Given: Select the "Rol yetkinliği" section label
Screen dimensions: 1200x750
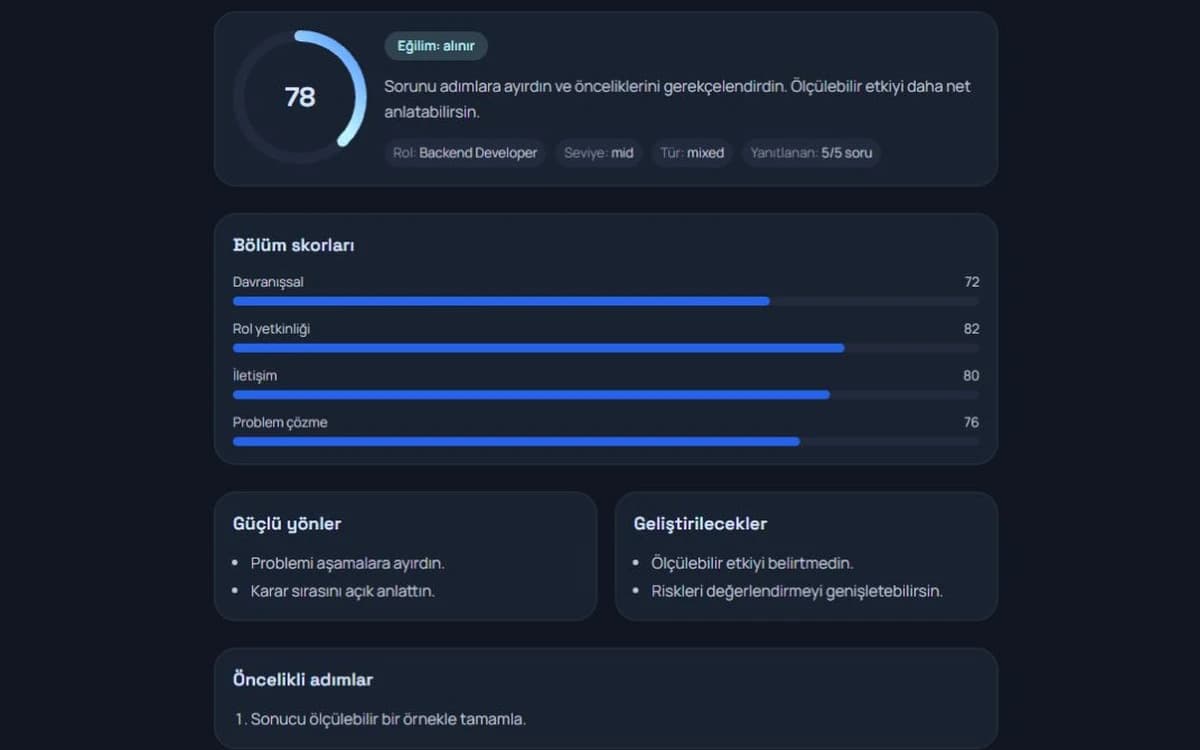Looking at the screenshot, I should pyautogui.click(x=271, y=329).
